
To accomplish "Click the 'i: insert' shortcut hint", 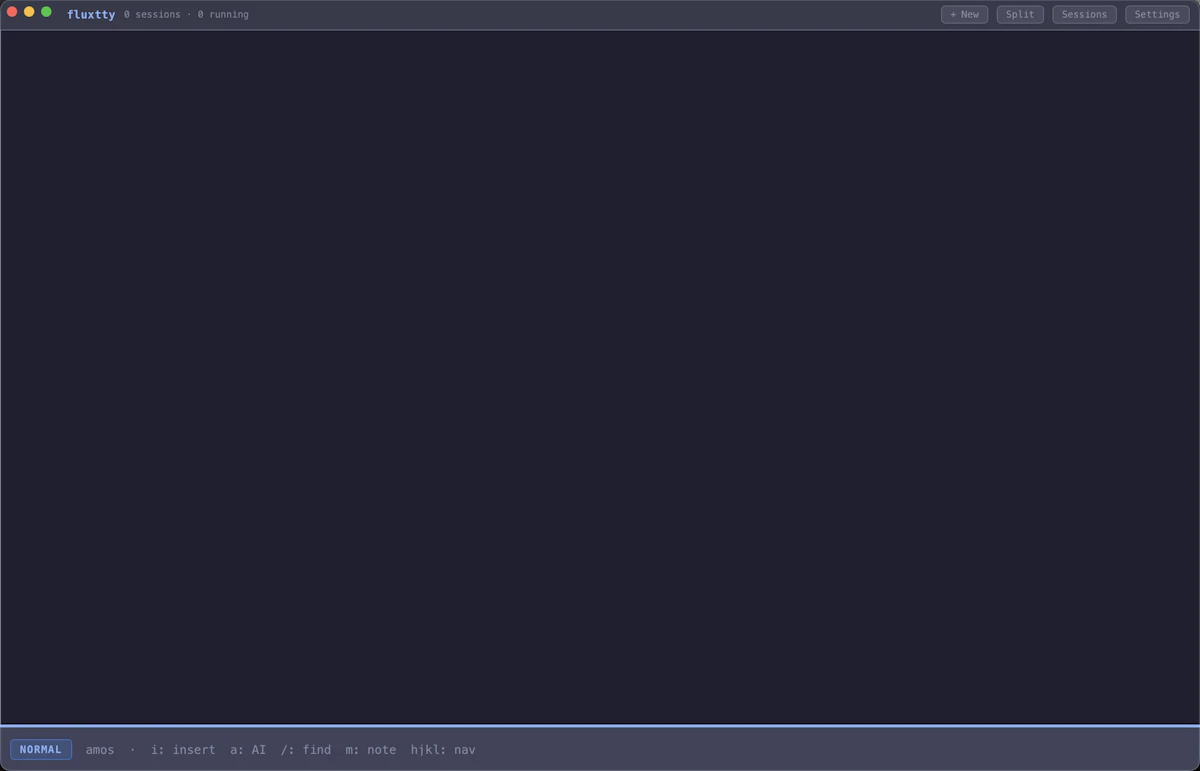I will 183,750.
